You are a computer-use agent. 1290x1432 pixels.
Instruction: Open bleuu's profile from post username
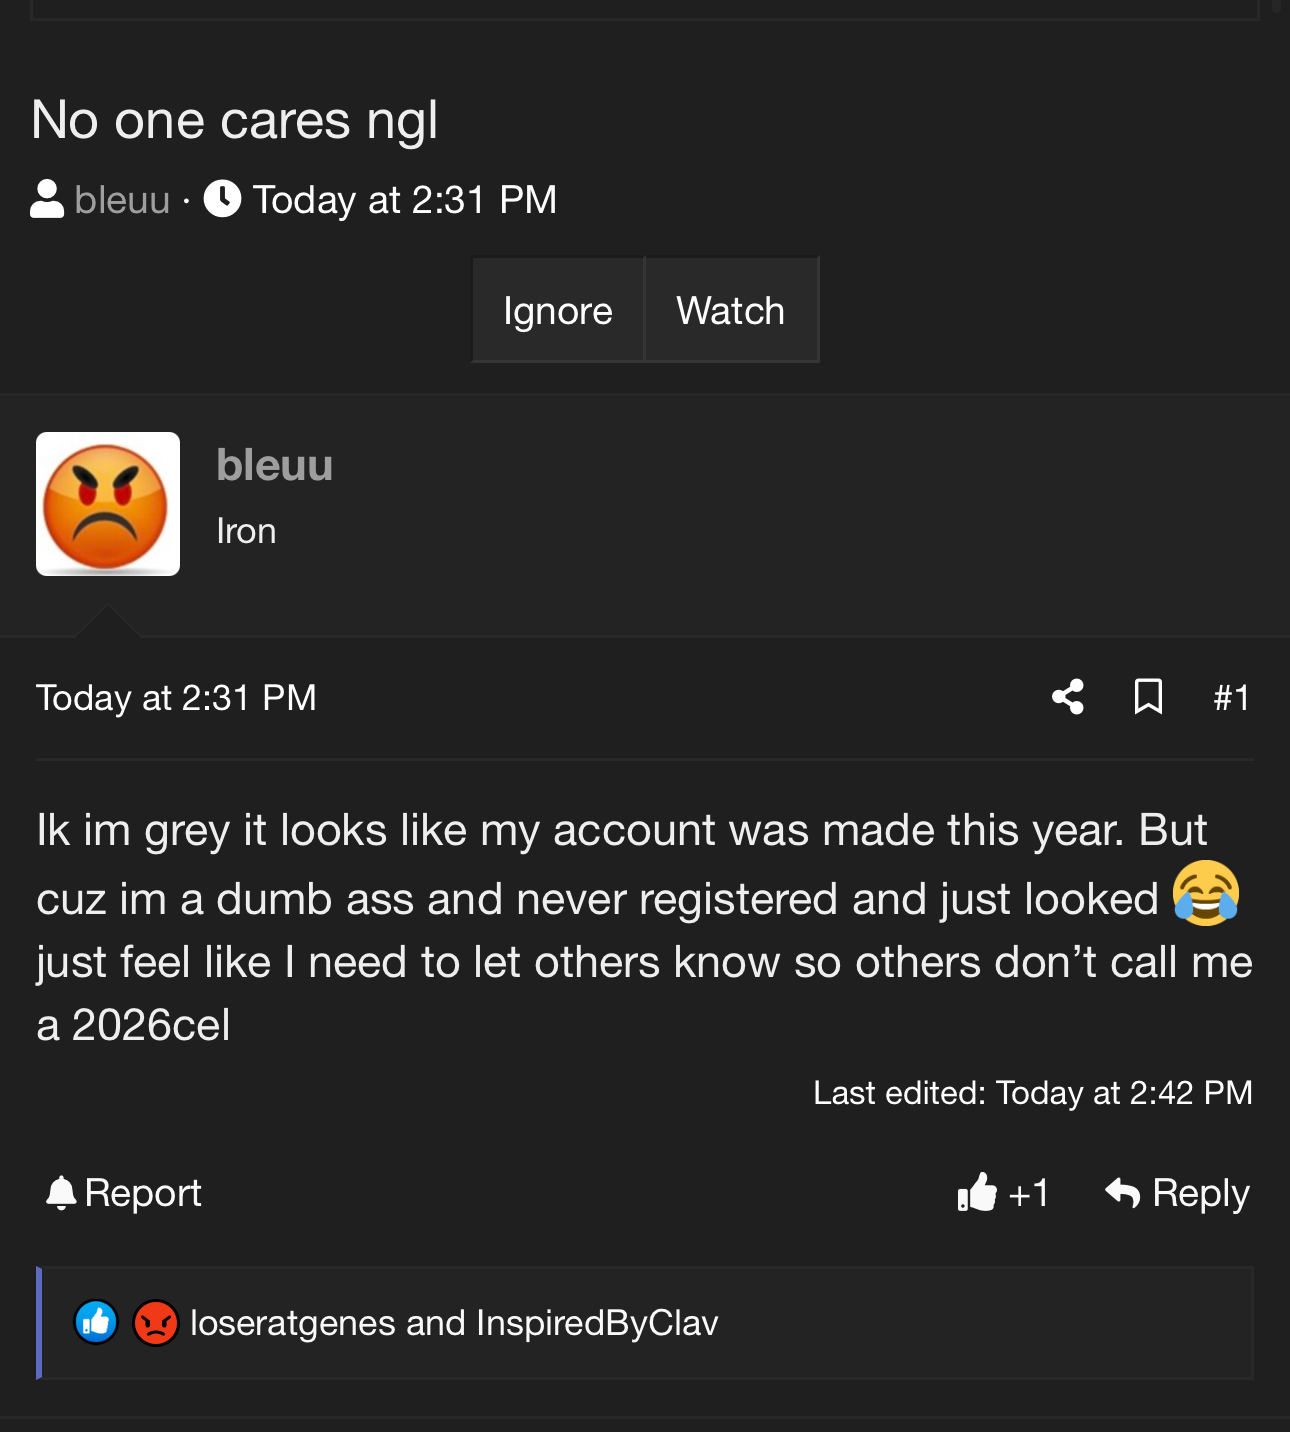(275, 465)
